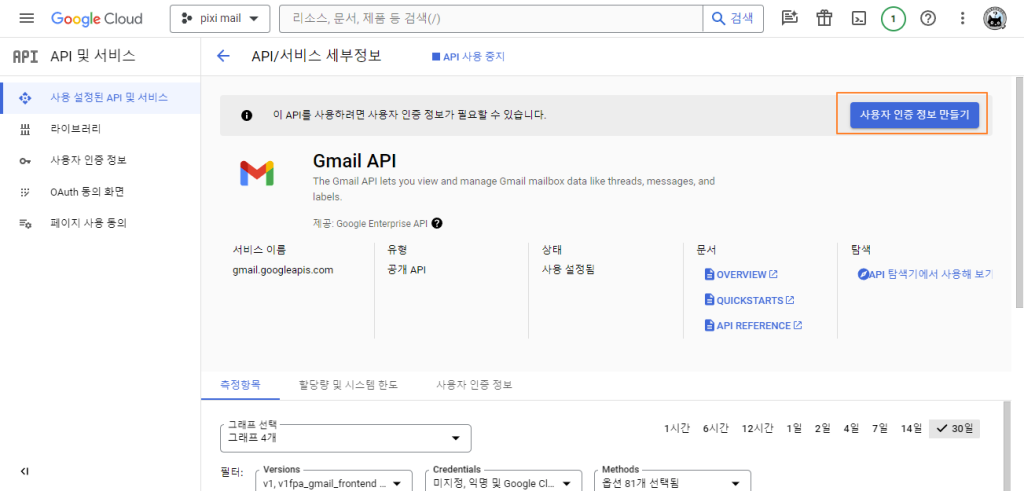Screen dimensions: 1024x491
Task: Click the back arrow beside API/서비스 세부정보
Action: pos(223,56)
